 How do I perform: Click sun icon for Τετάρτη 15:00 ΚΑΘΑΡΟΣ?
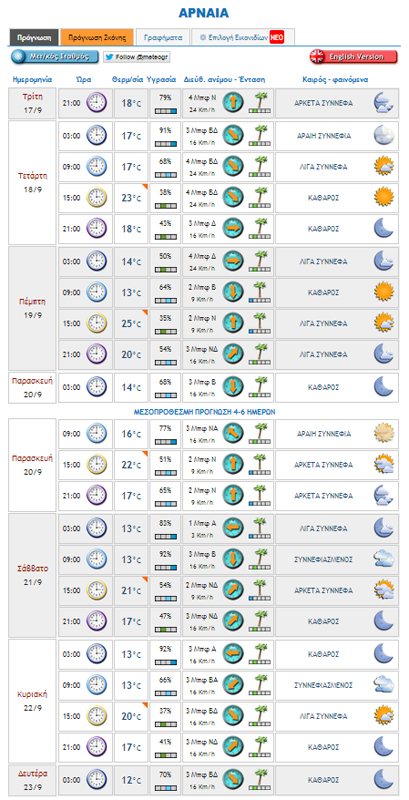tap(384, 197)
